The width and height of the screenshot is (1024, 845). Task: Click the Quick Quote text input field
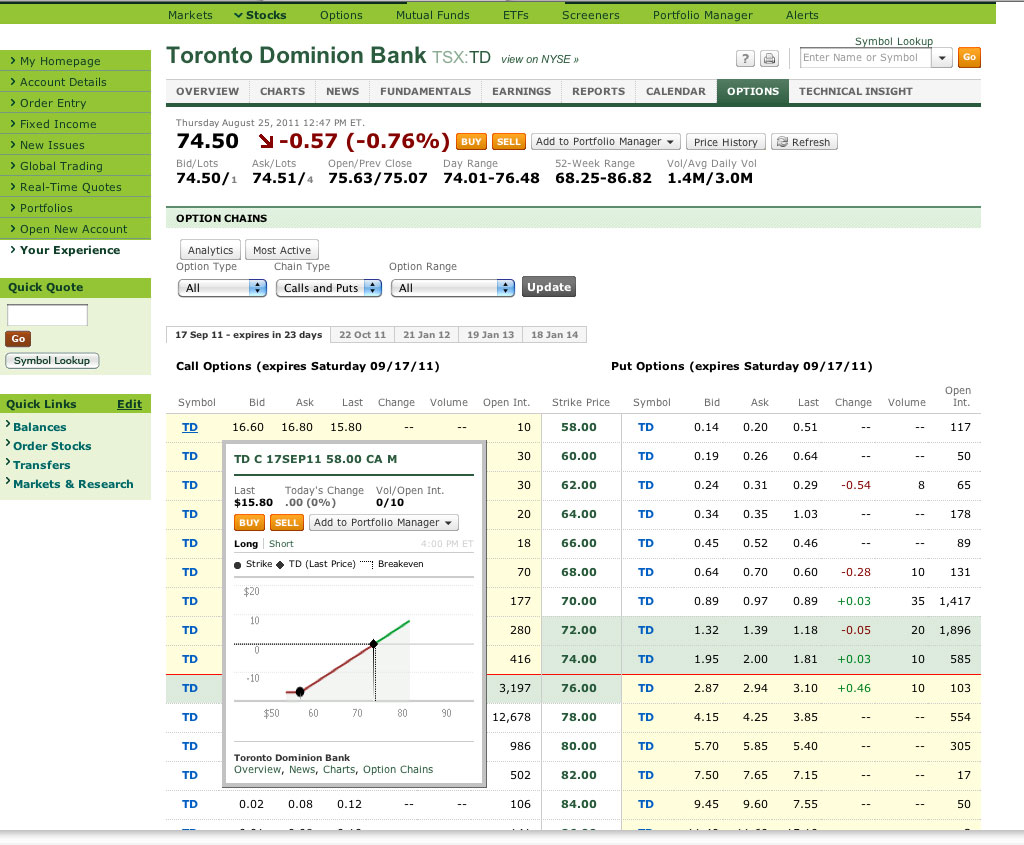47,315
